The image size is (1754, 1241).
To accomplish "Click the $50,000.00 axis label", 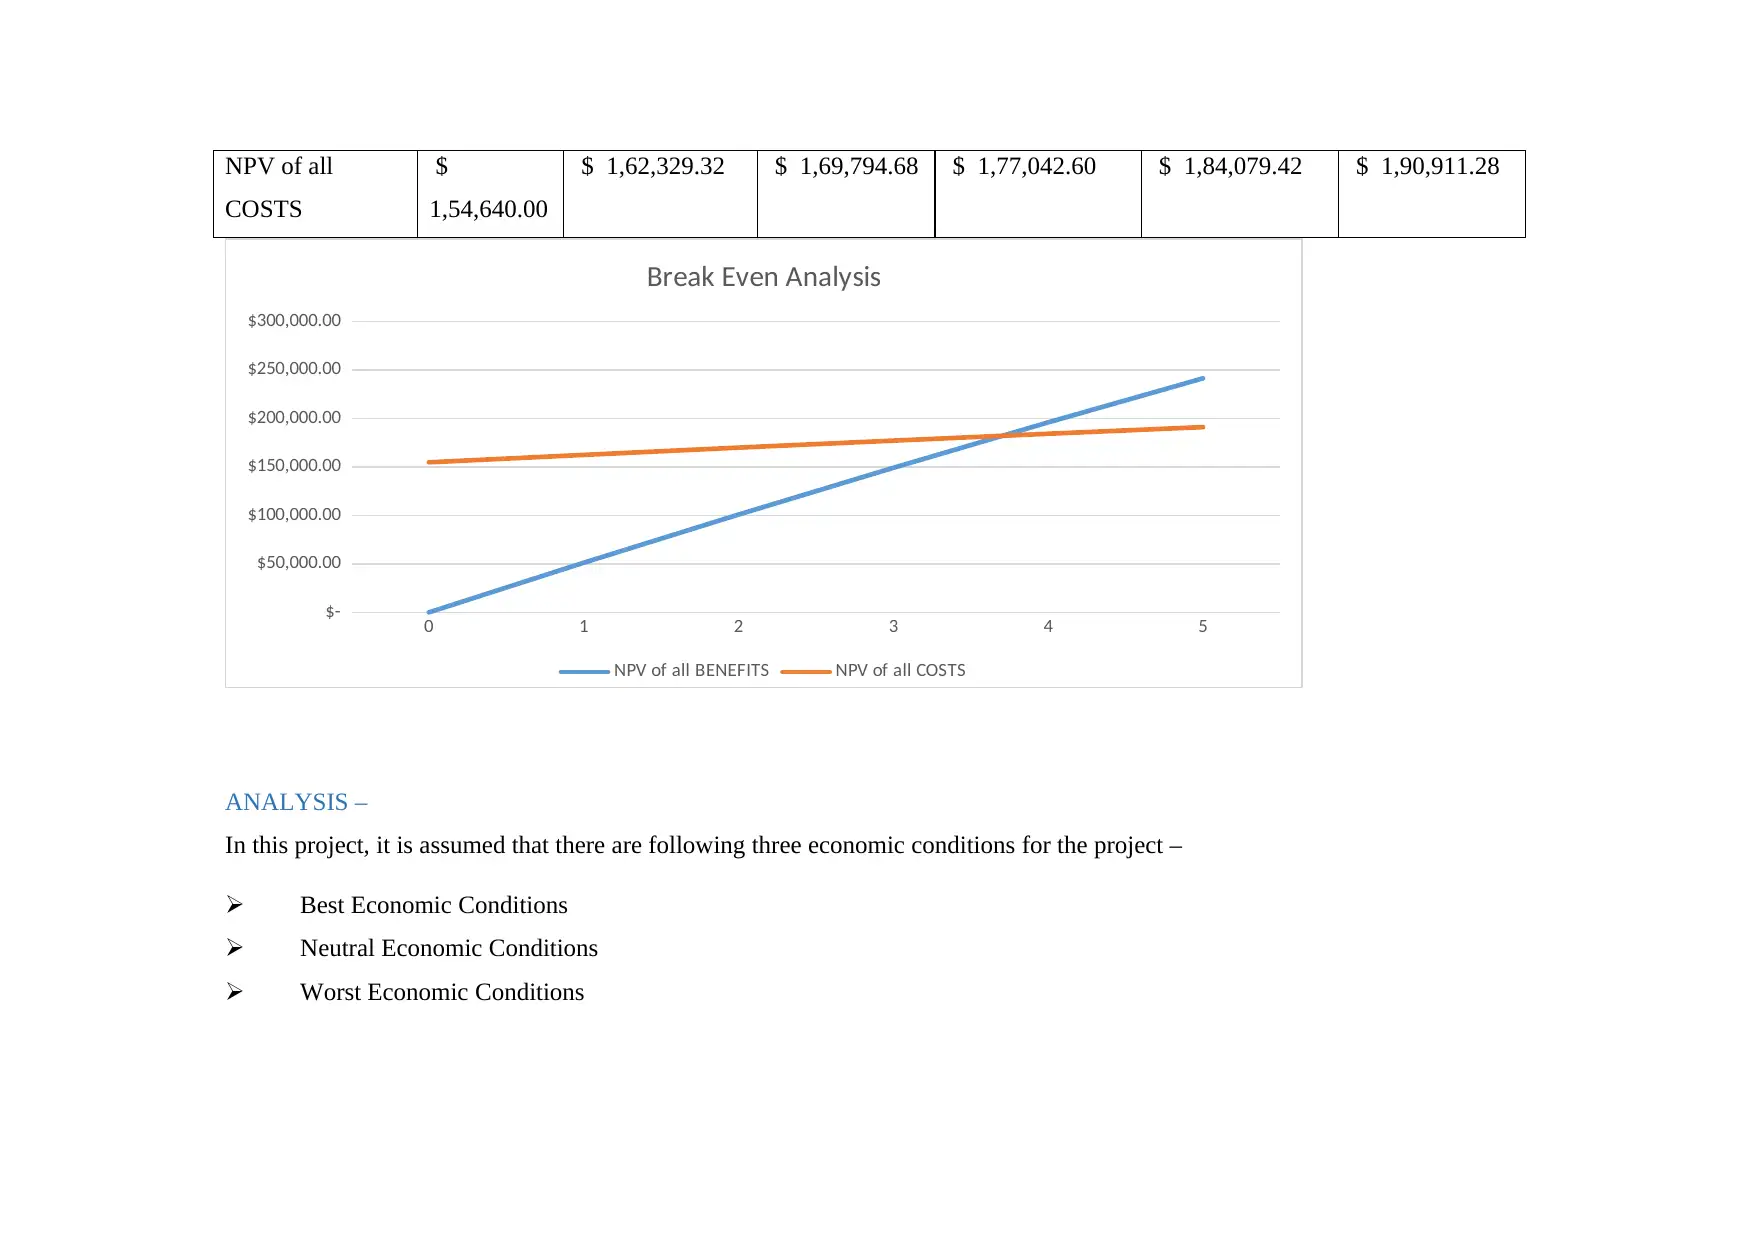I will pos(299,563).
